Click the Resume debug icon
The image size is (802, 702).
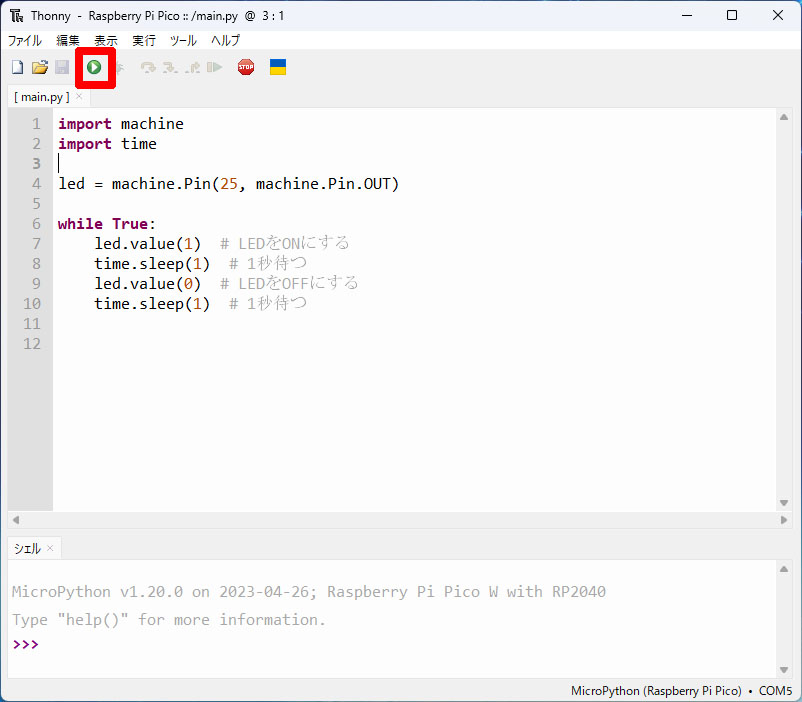point(214,67)
